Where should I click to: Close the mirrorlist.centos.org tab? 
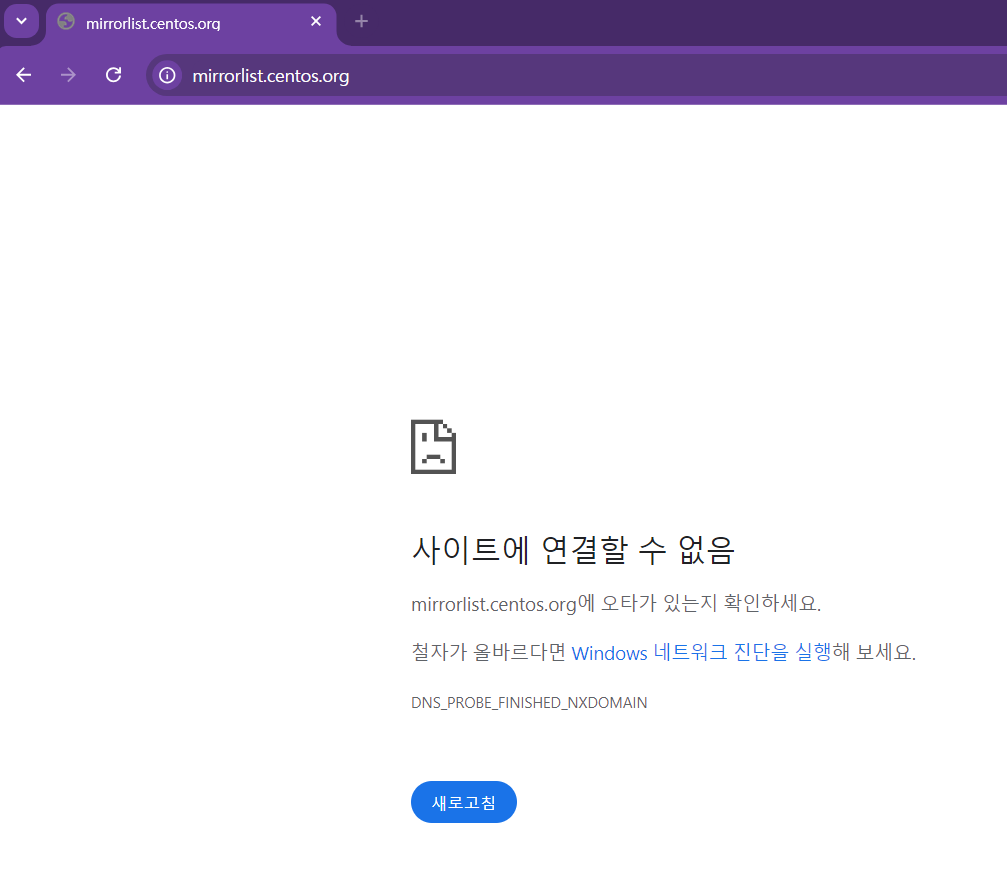click(315, 21)
